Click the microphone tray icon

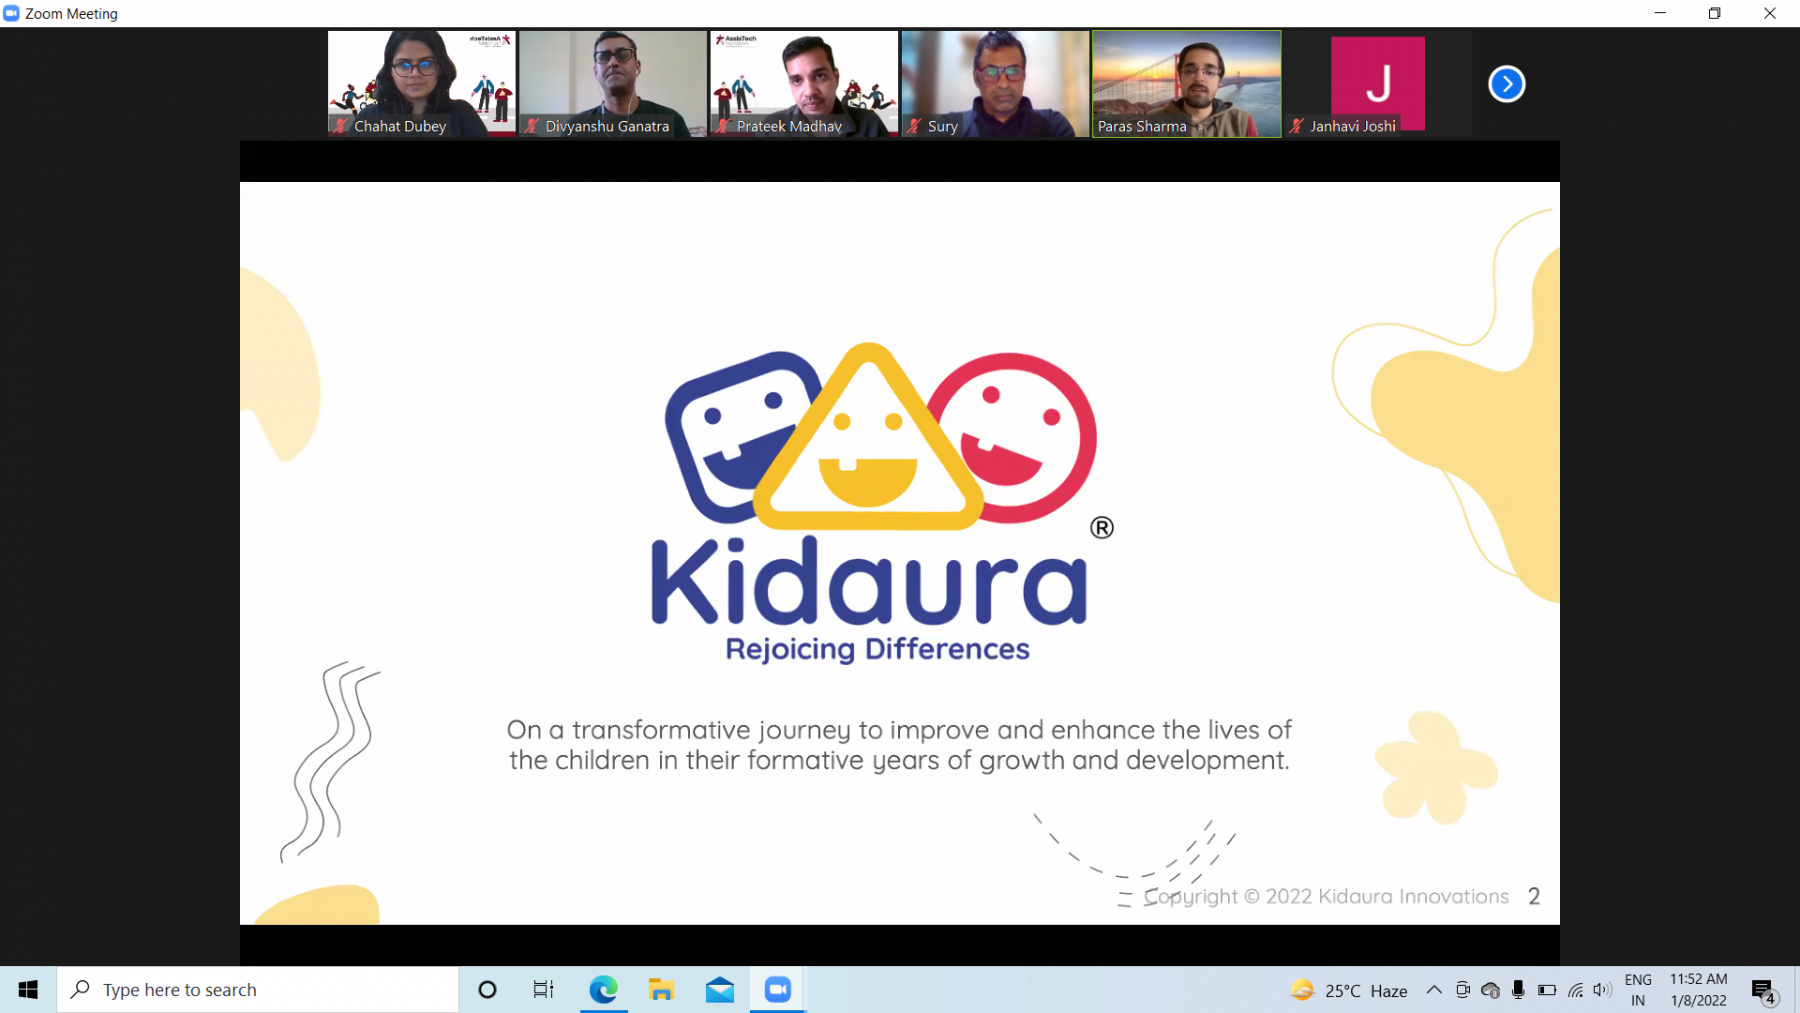[x=1518, y=990]
